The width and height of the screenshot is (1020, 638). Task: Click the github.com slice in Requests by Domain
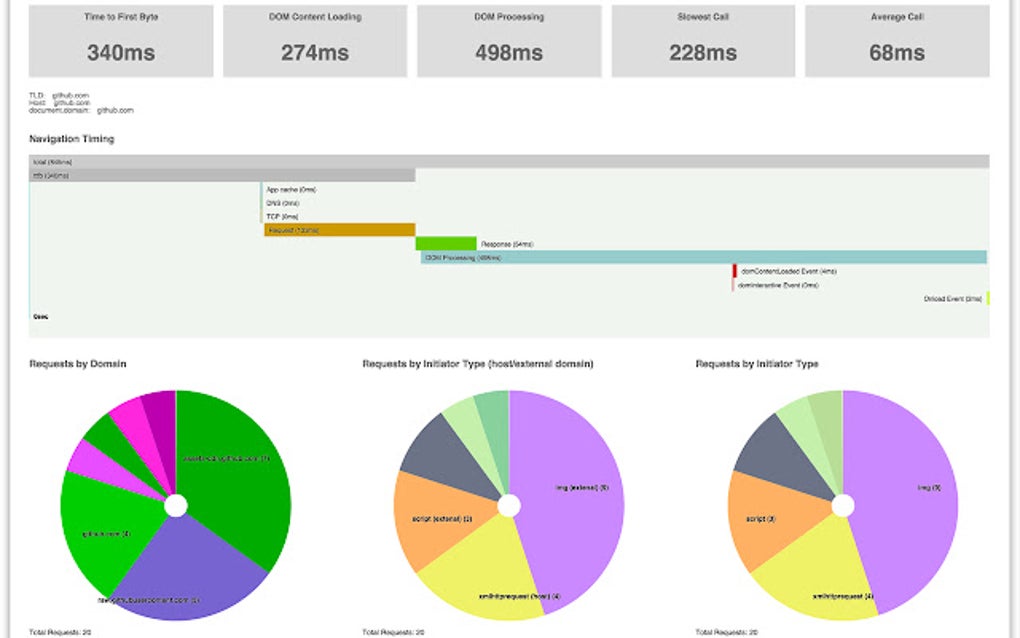[x=105, y=530]
